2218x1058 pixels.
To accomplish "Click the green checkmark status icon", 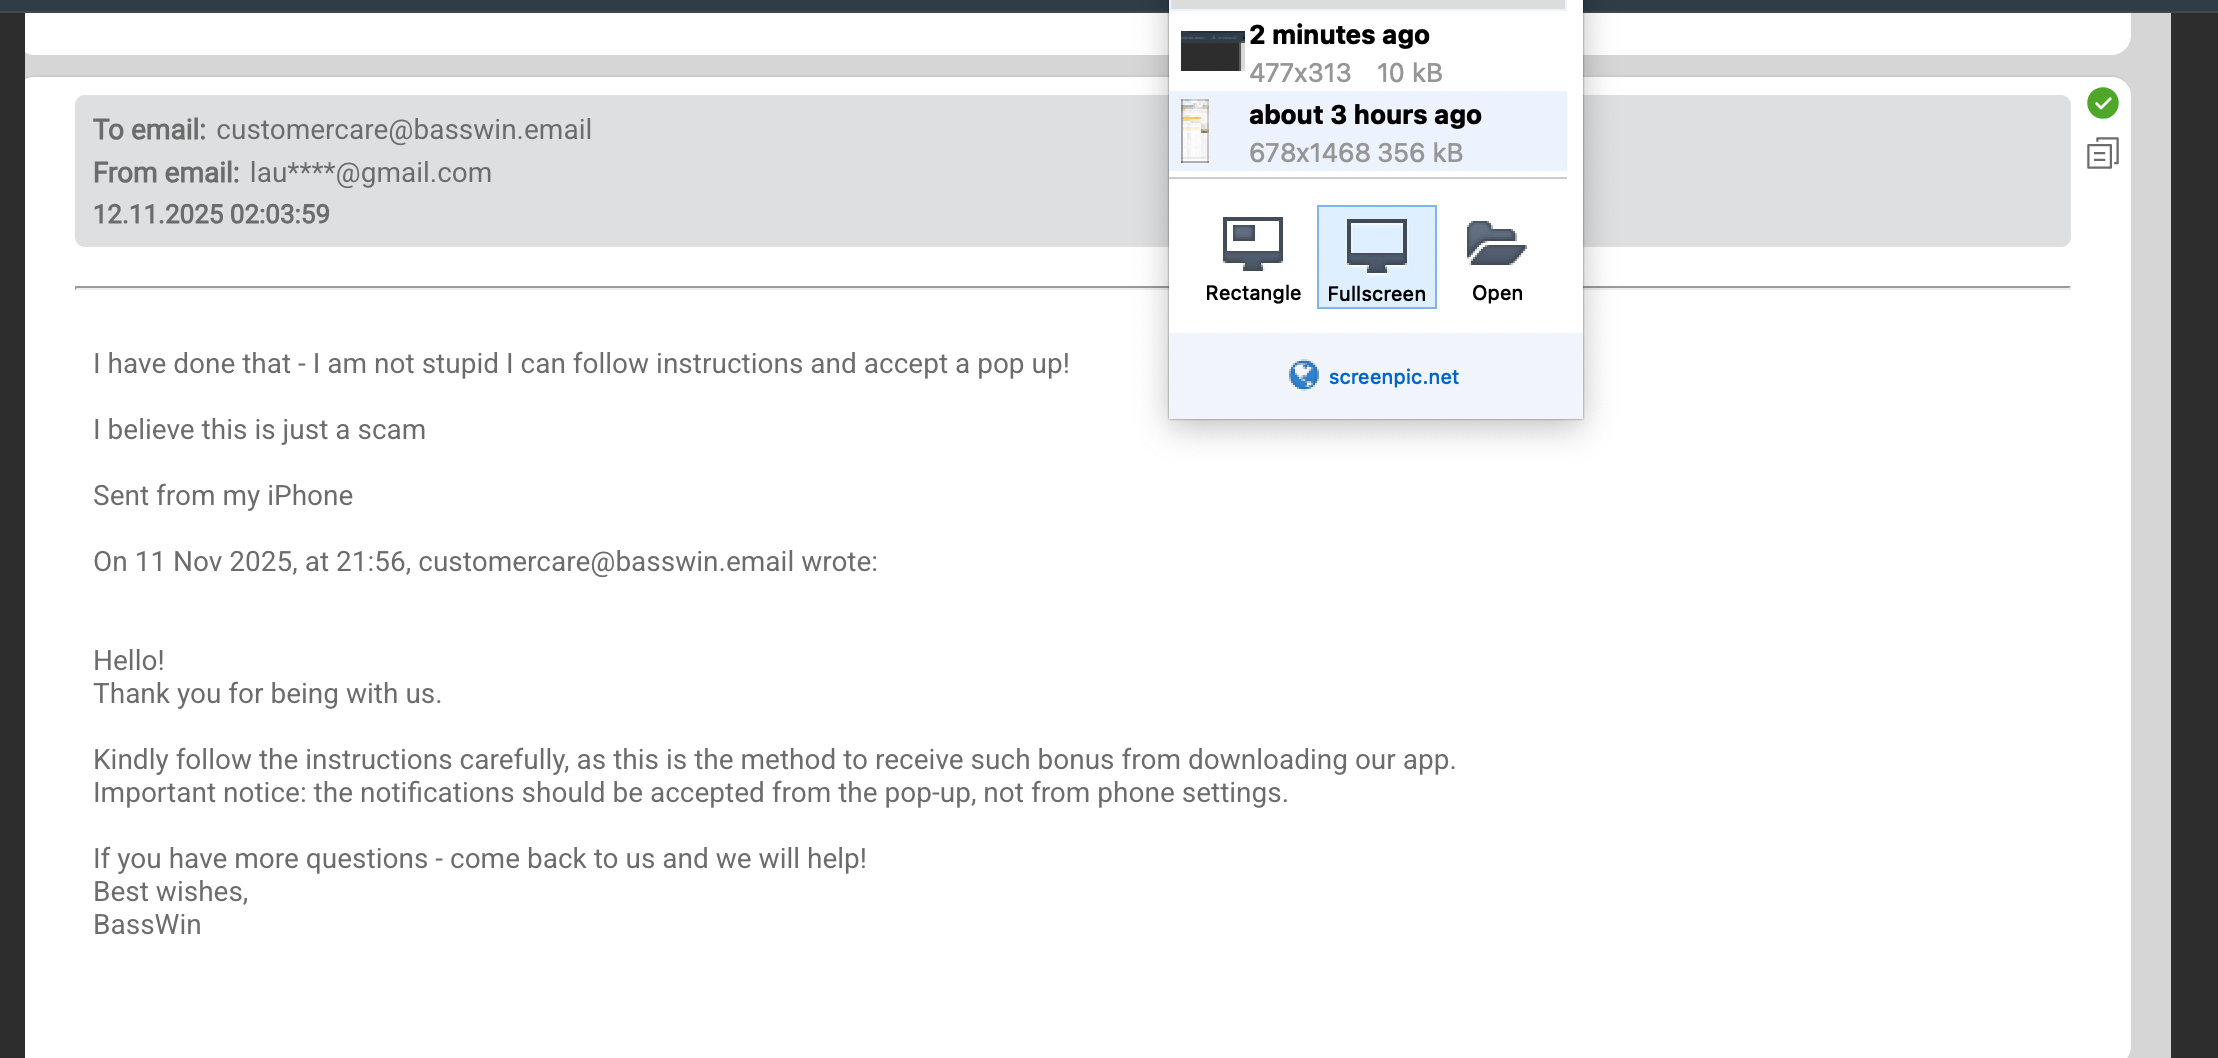I will coord(2102,103).
